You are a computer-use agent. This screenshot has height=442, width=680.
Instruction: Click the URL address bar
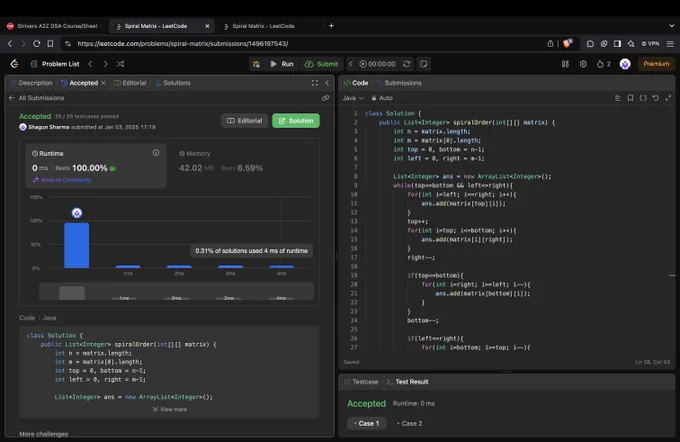click(304, 43)
